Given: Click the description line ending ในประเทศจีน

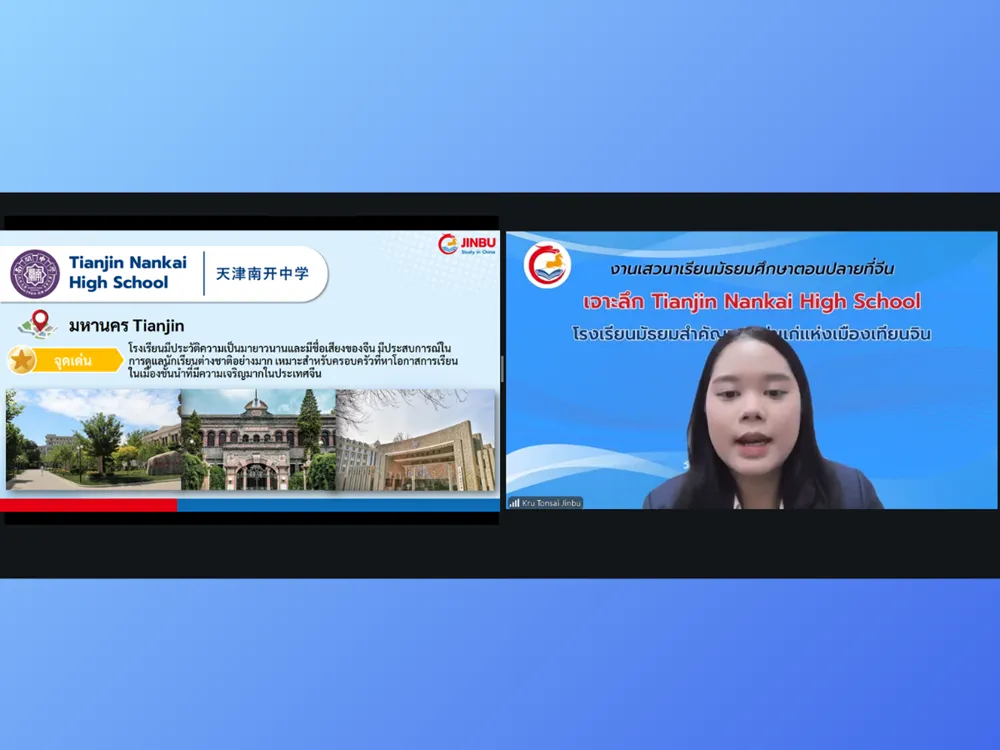Looking at the screenshot, I should coord(224,374).
